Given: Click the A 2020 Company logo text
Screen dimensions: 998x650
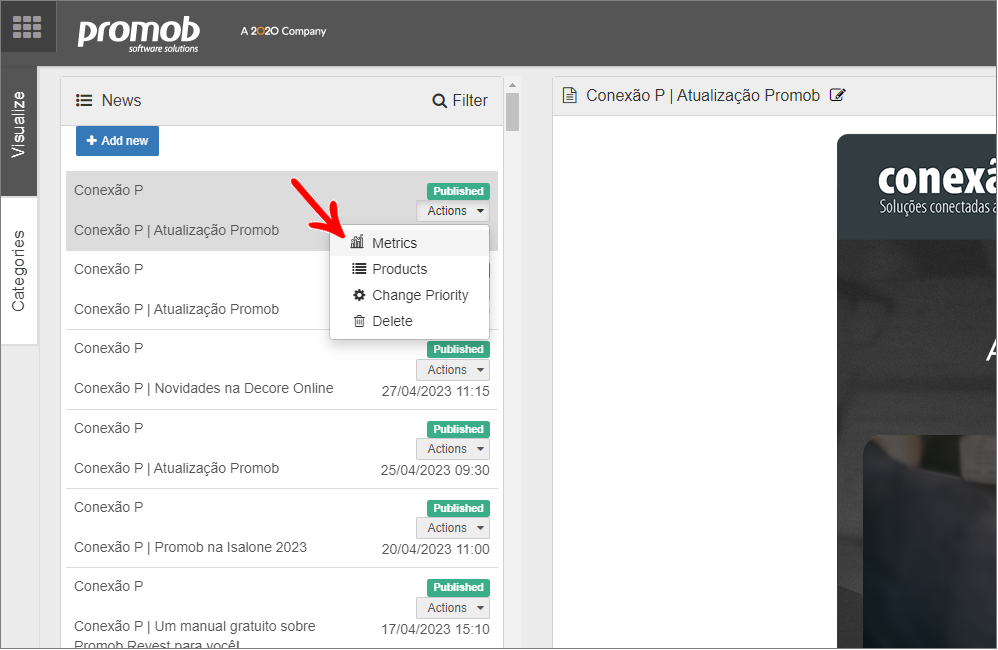Looking at the screenshot, I should (283, 31).
